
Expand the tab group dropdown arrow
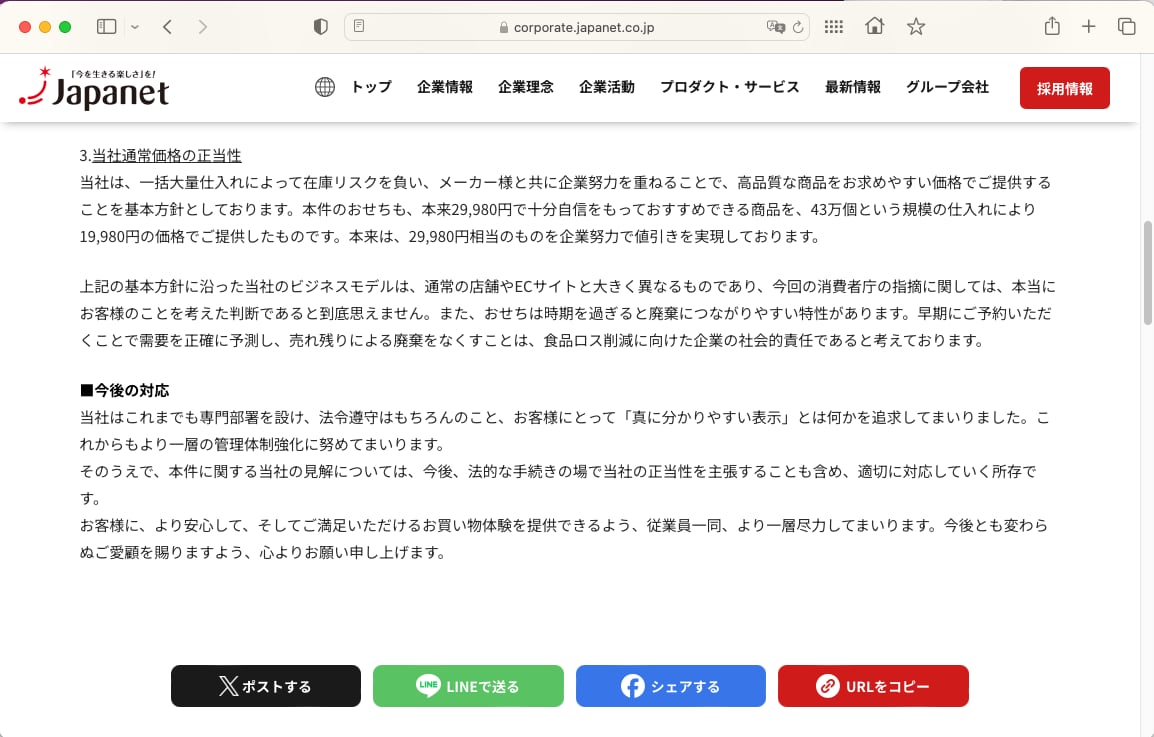(135, 27)
